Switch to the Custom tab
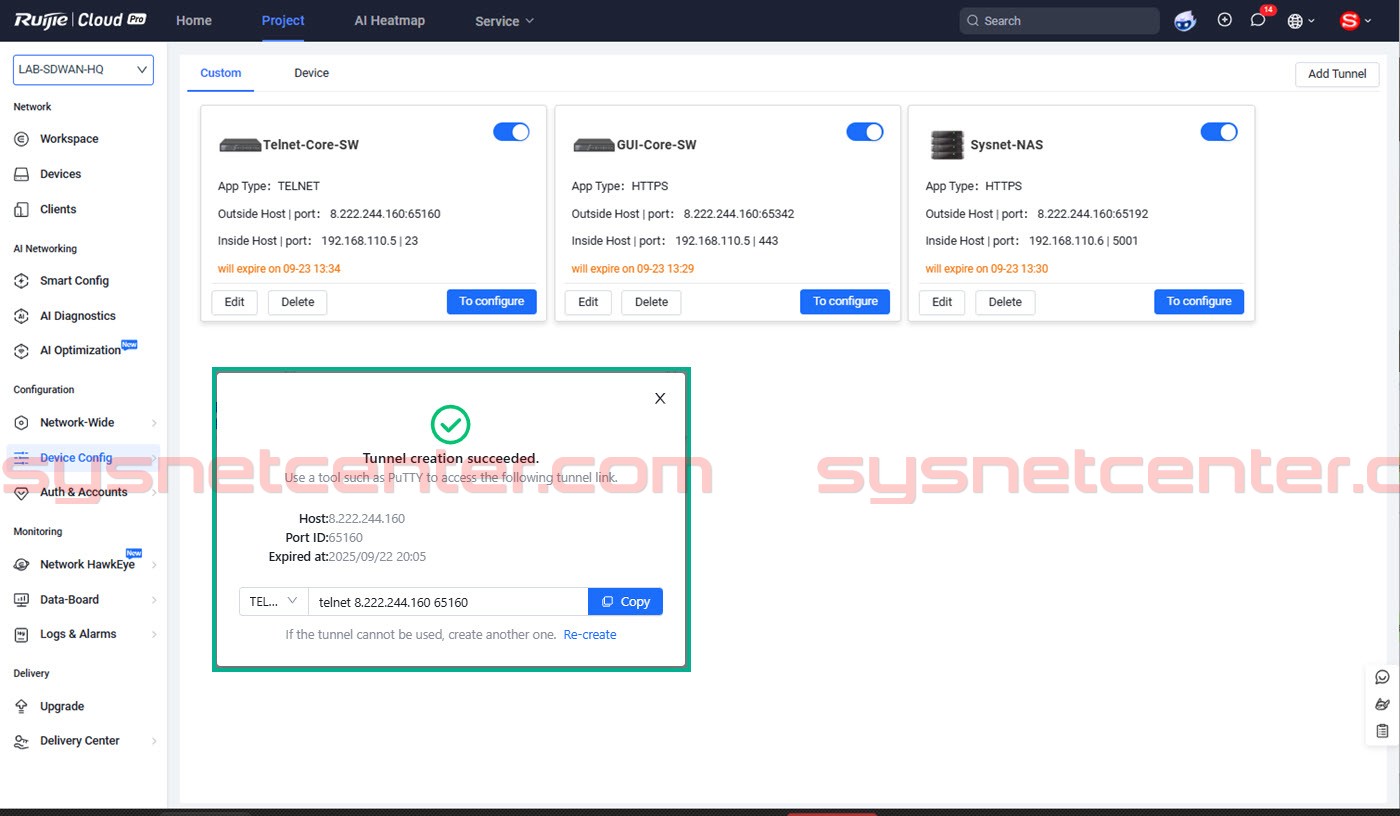This screenshot has width=1400, height=816. [221, 73]
